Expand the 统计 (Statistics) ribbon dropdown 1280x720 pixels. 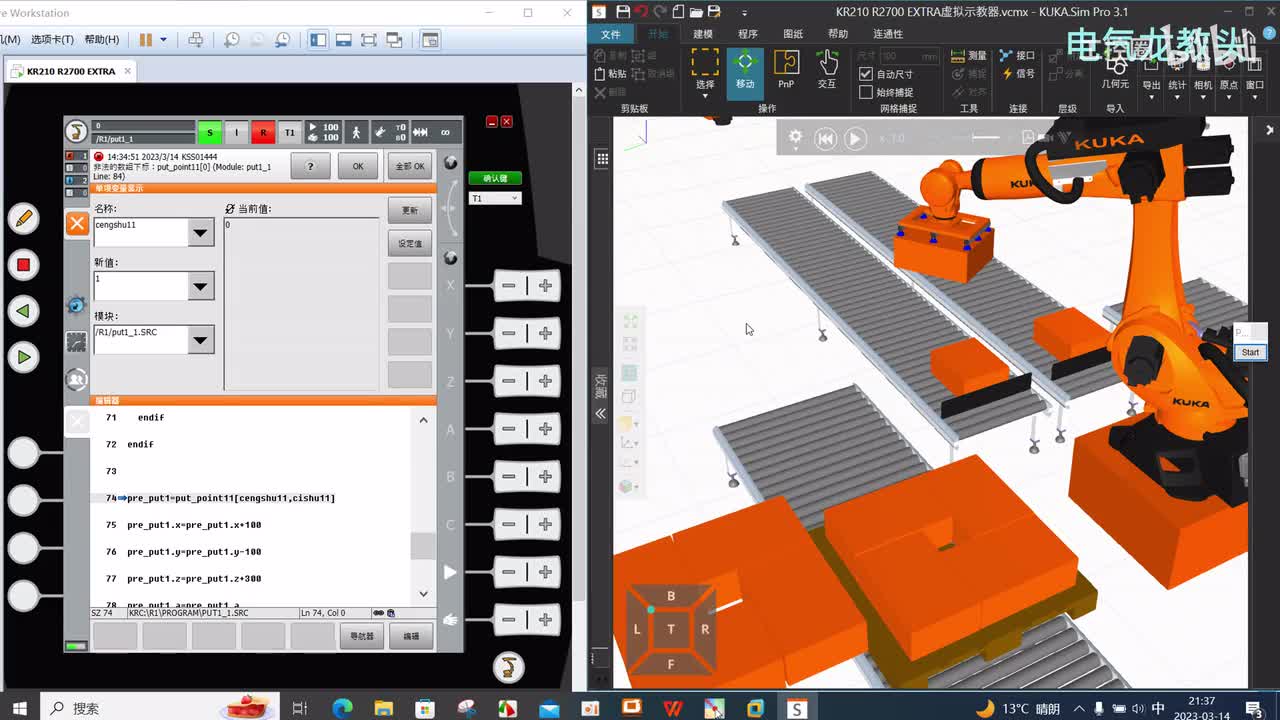point(1177,97)
